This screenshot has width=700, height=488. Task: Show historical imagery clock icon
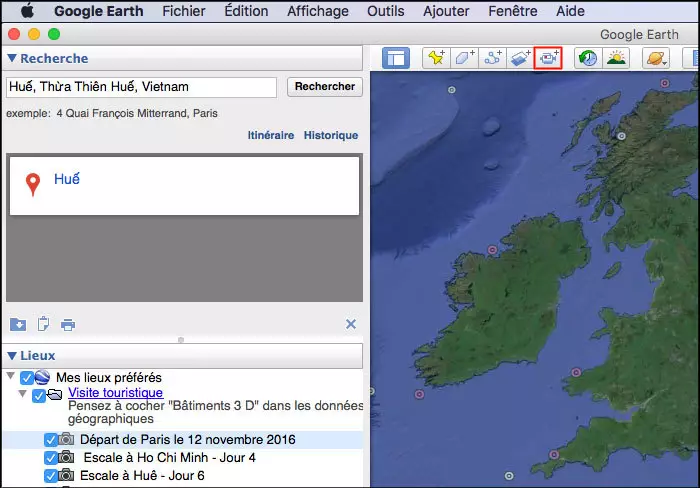(588, 58)
